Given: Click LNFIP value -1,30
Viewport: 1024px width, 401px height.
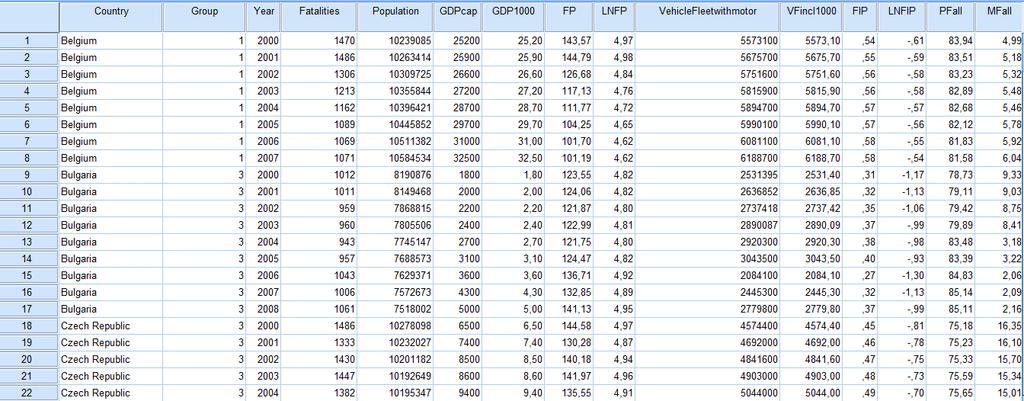Looking at the screenshot, I should click(x=903, y=276).
